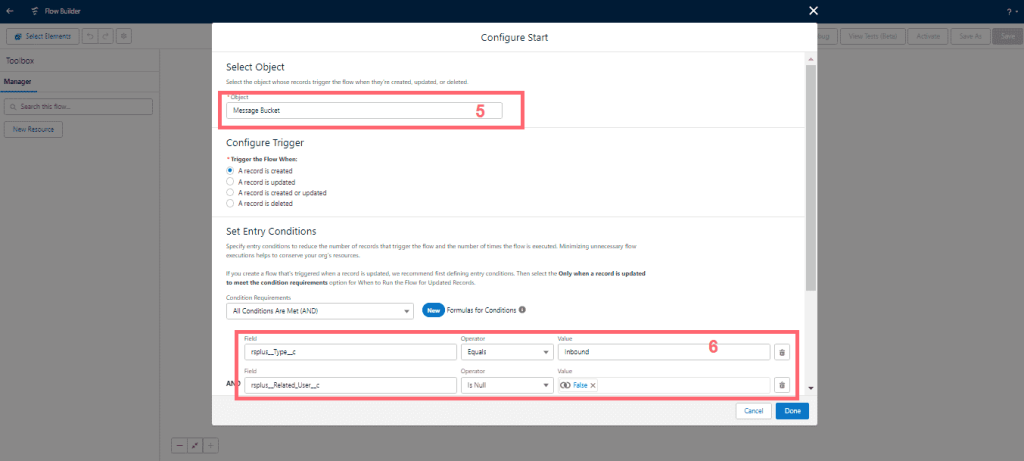The width and height of the screenshot is (1024, 461).
Task: Open the help question mark menu
Action: [x=1010, y=12]
